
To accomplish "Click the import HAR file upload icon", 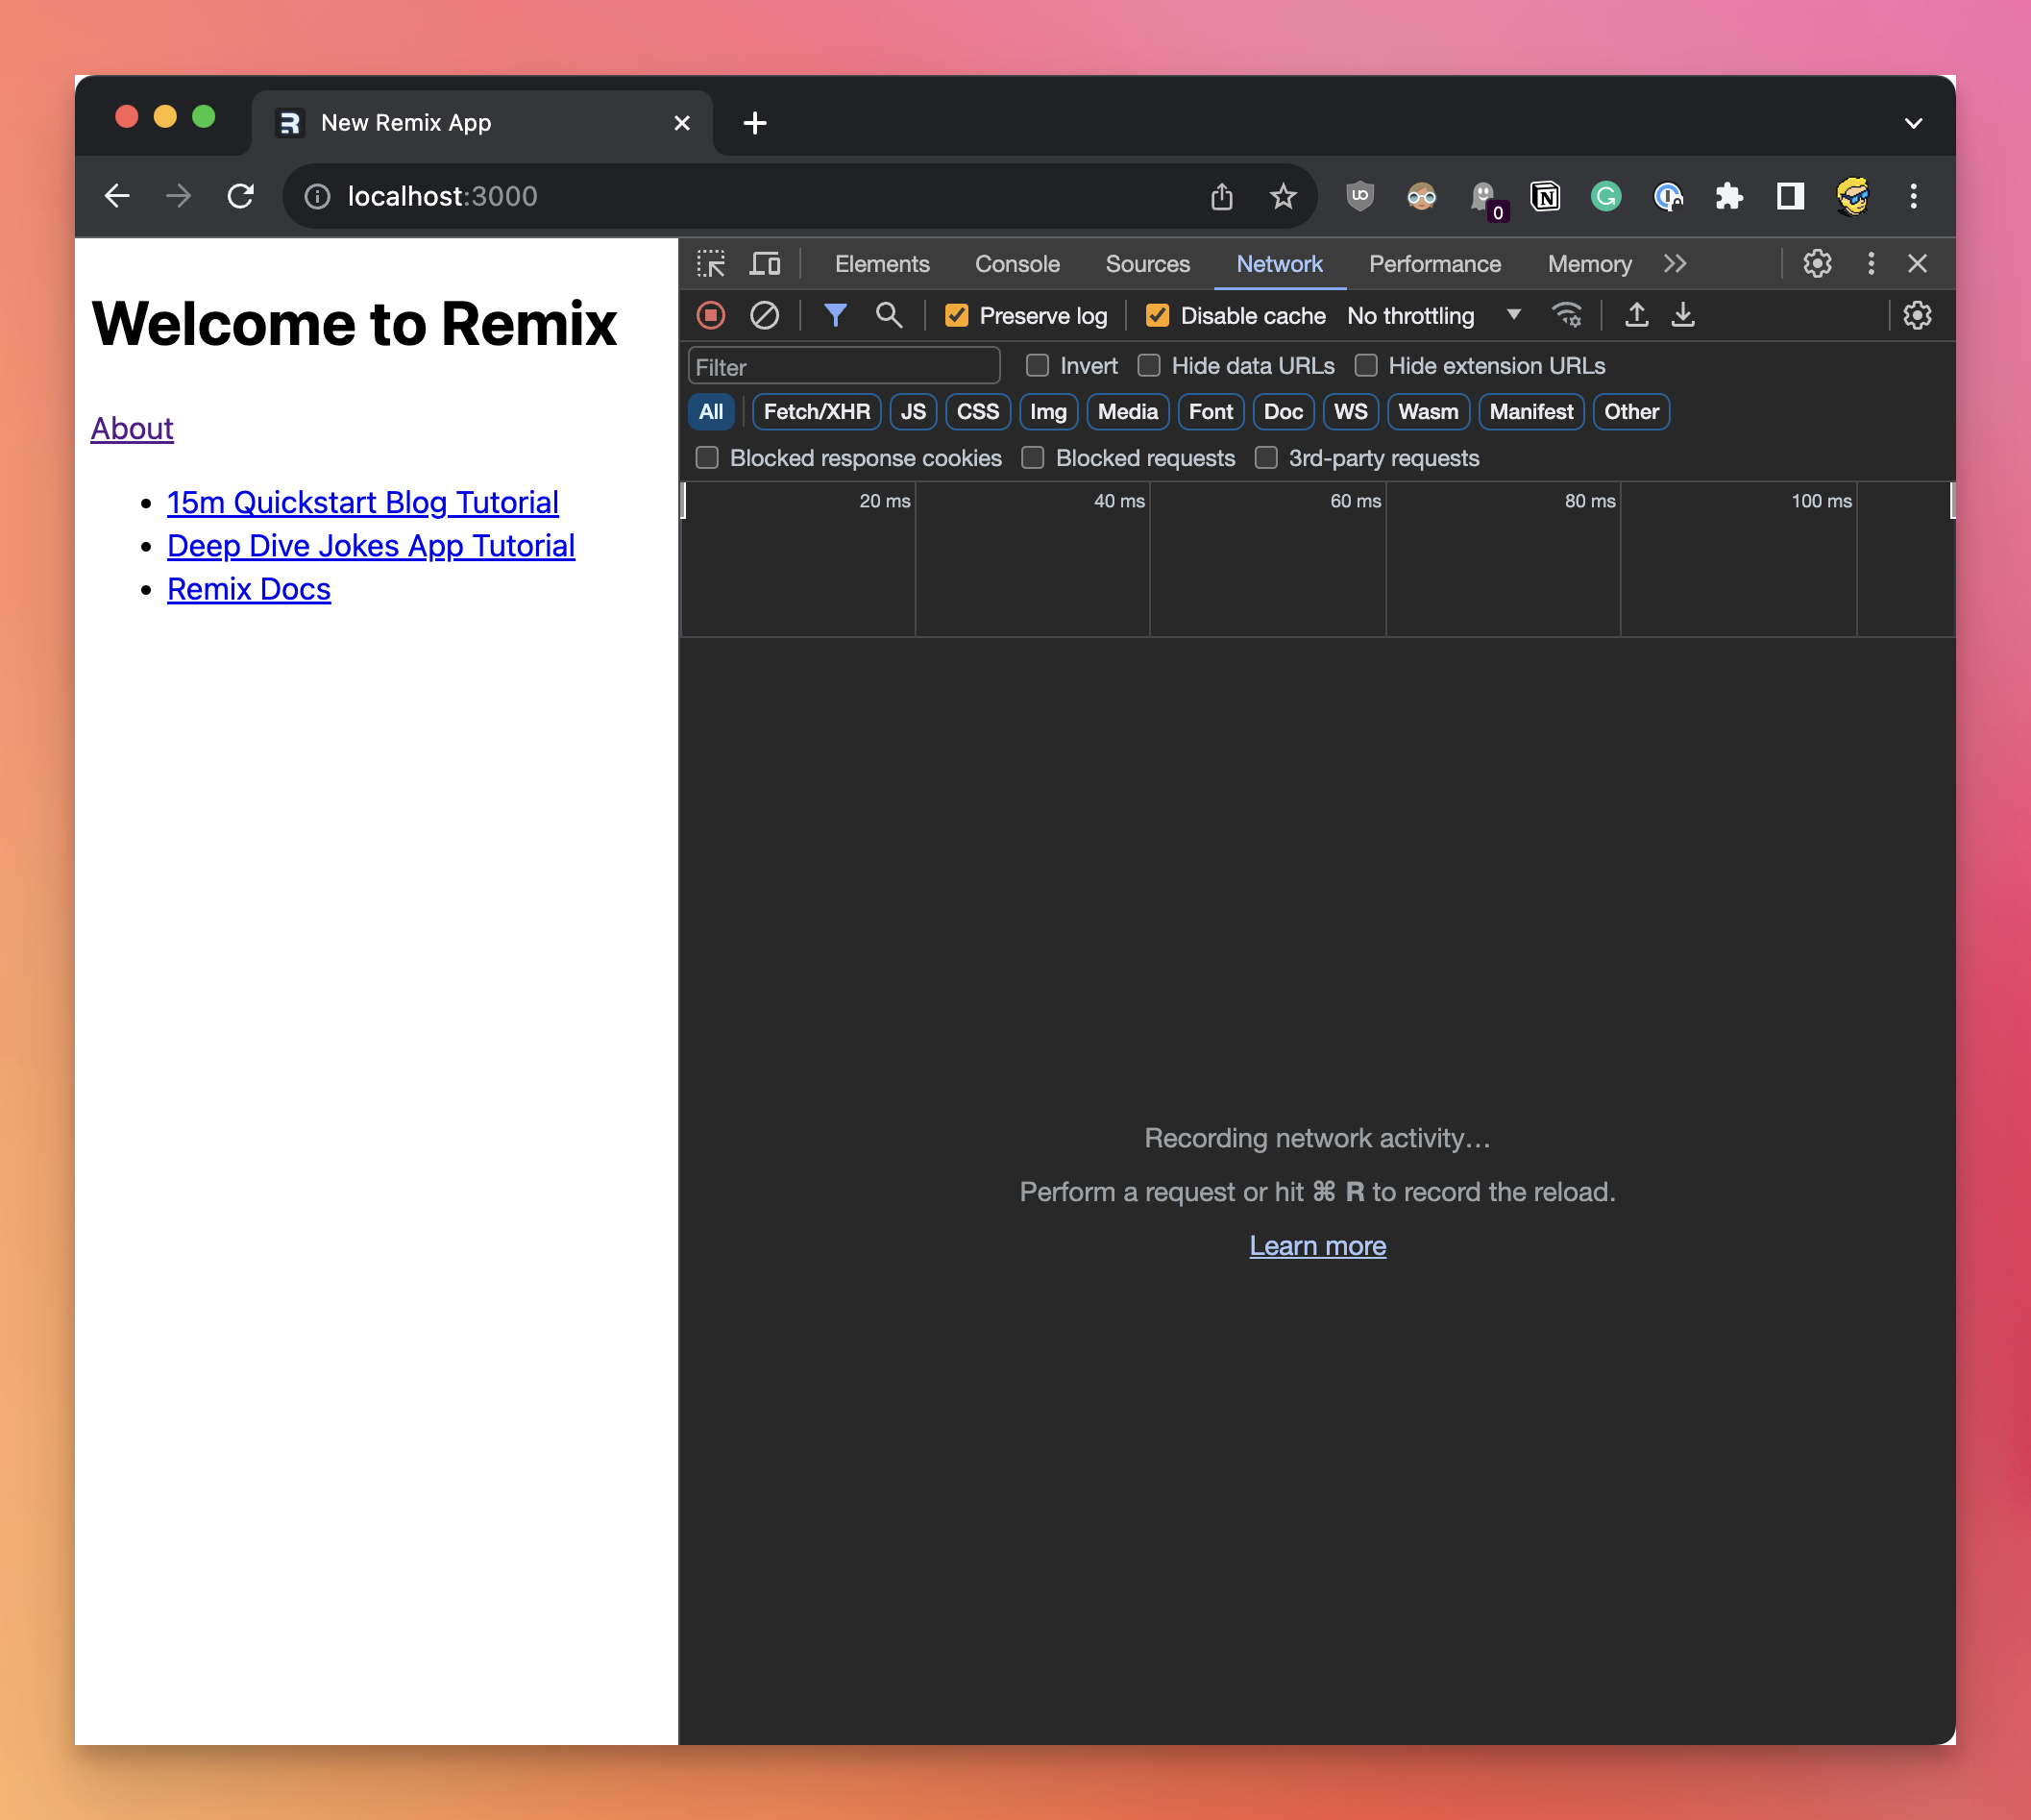I will tap(1636, 316).
